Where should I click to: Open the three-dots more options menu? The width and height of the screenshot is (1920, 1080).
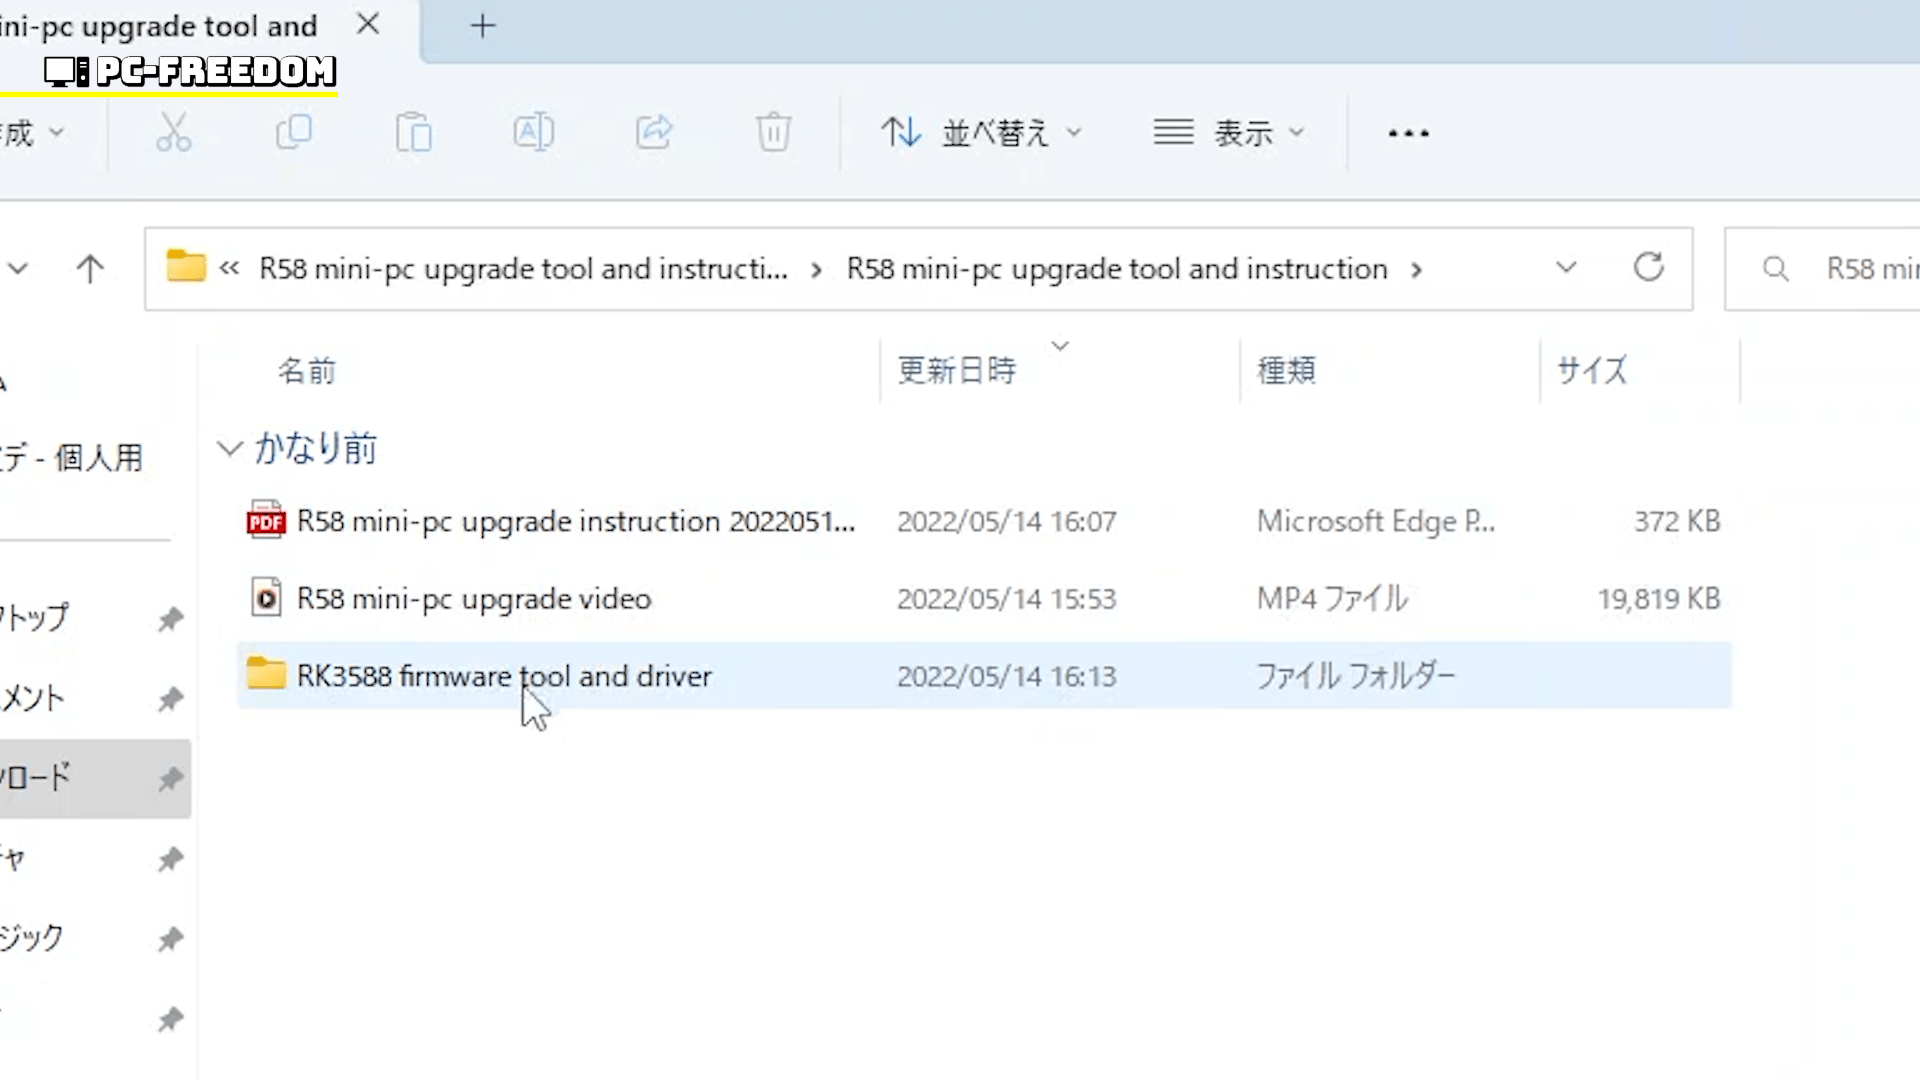1408,132
